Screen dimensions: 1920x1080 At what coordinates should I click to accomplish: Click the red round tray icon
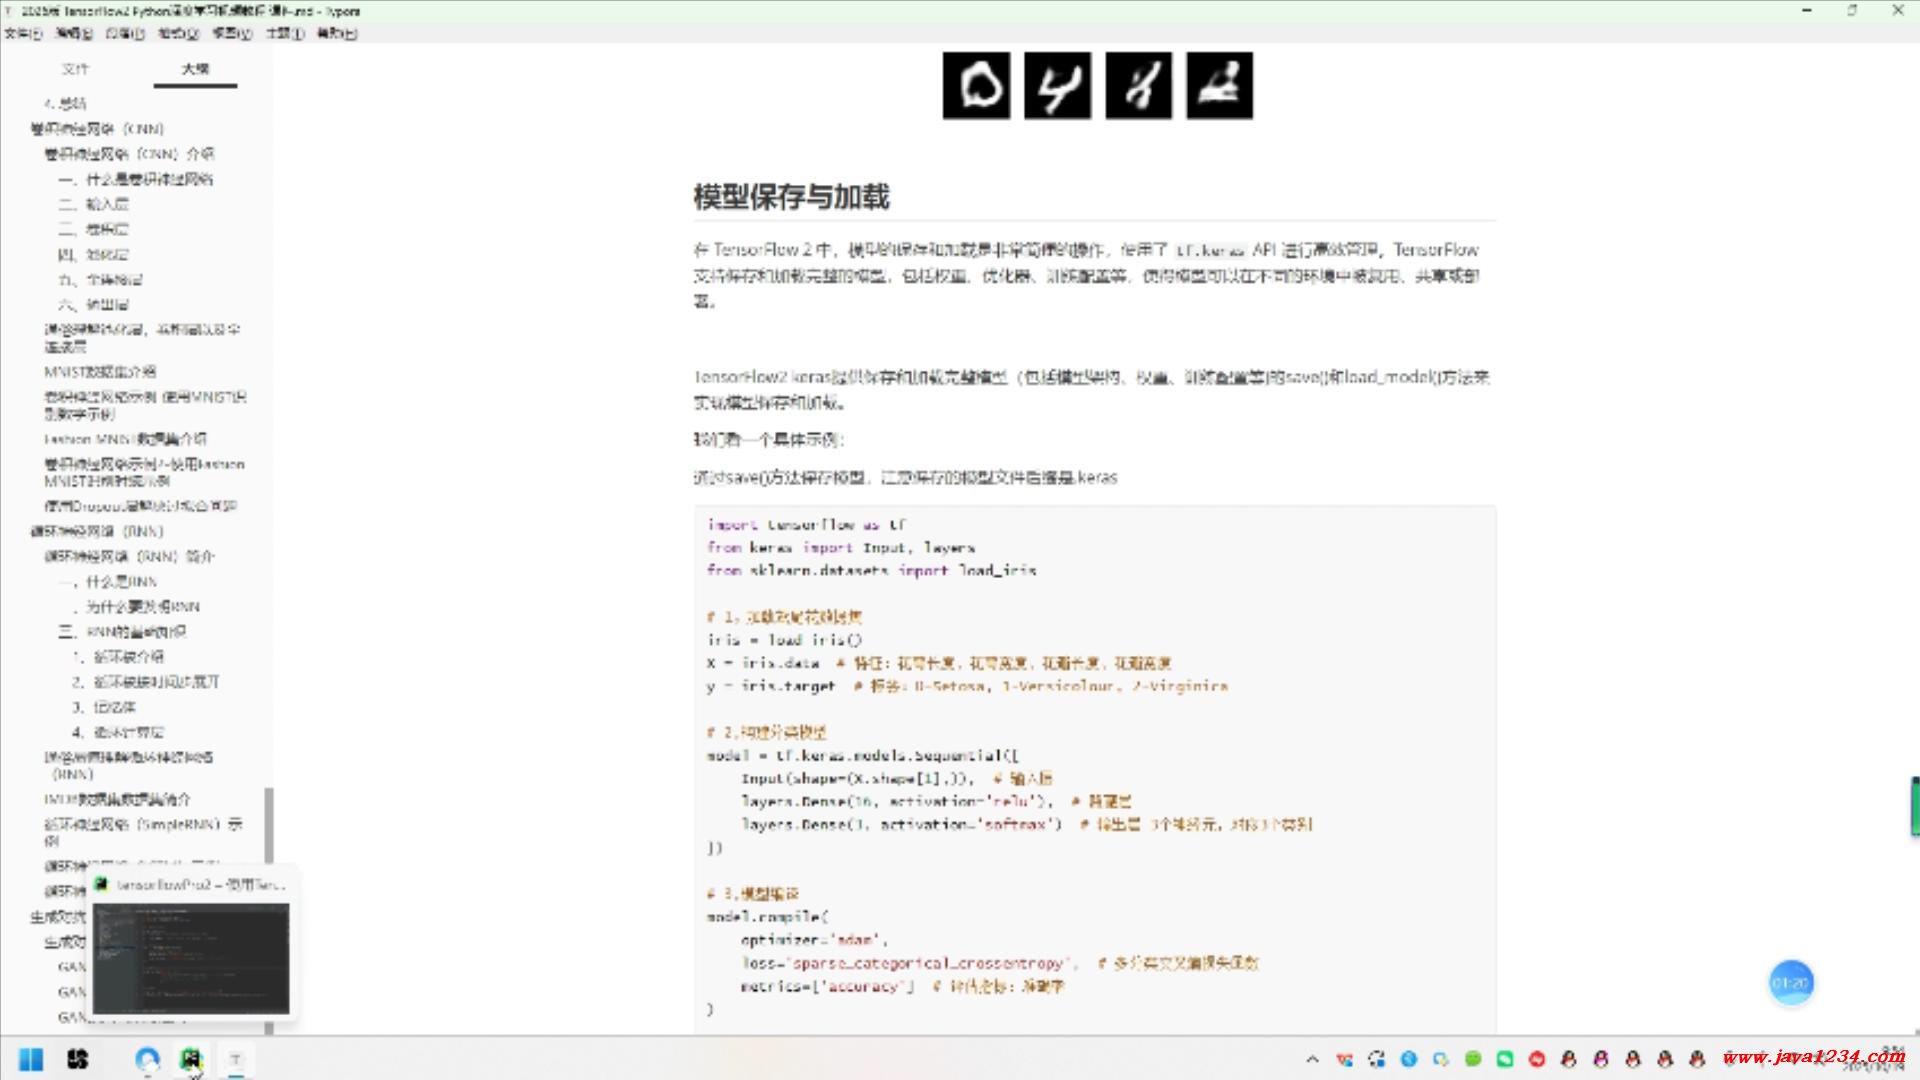(1537, 1059)
